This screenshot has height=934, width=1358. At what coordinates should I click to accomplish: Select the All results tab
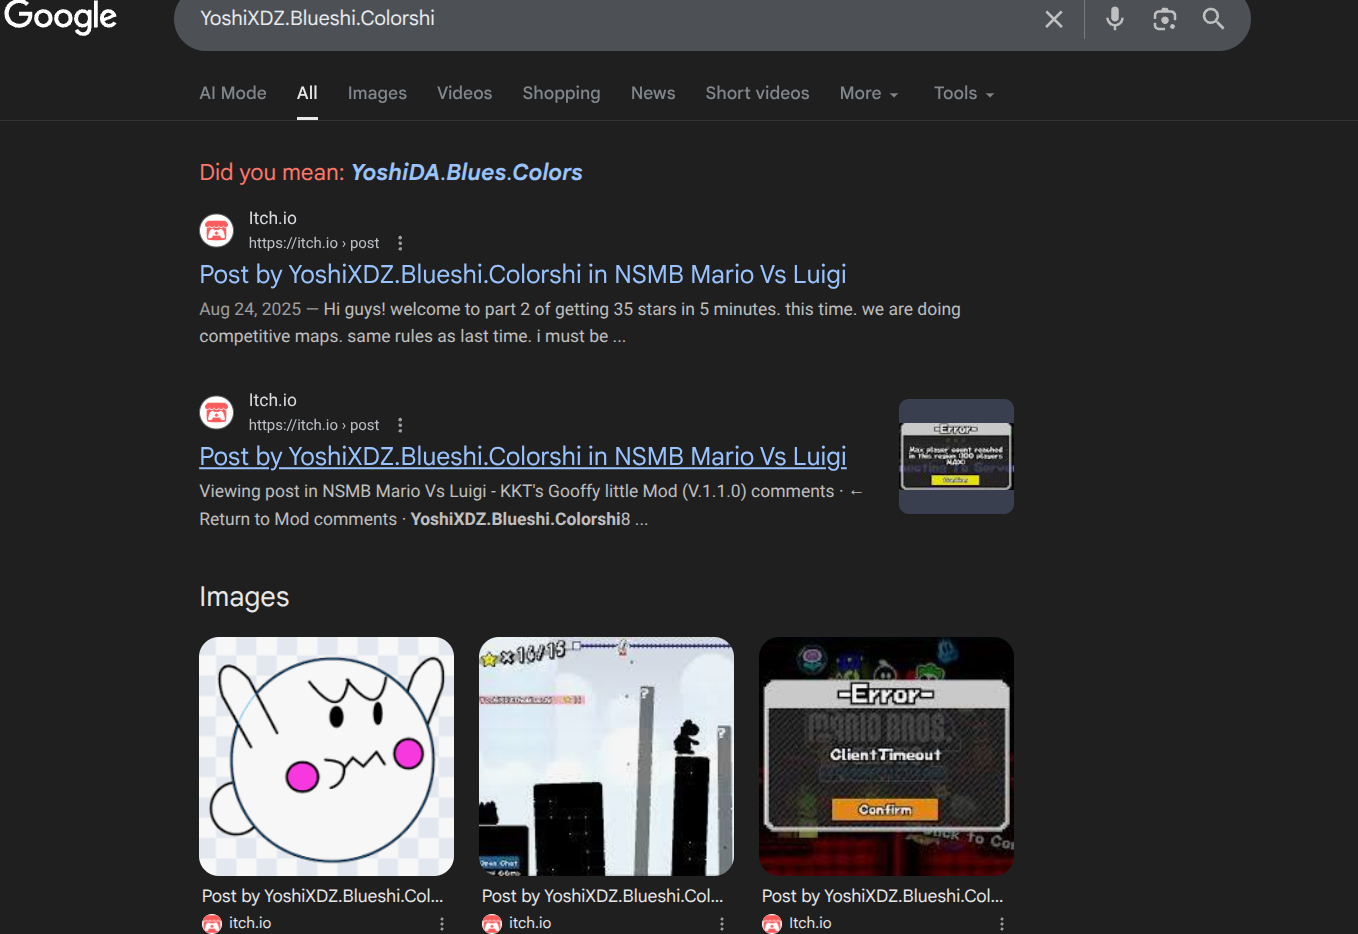[x=307, y=93]
